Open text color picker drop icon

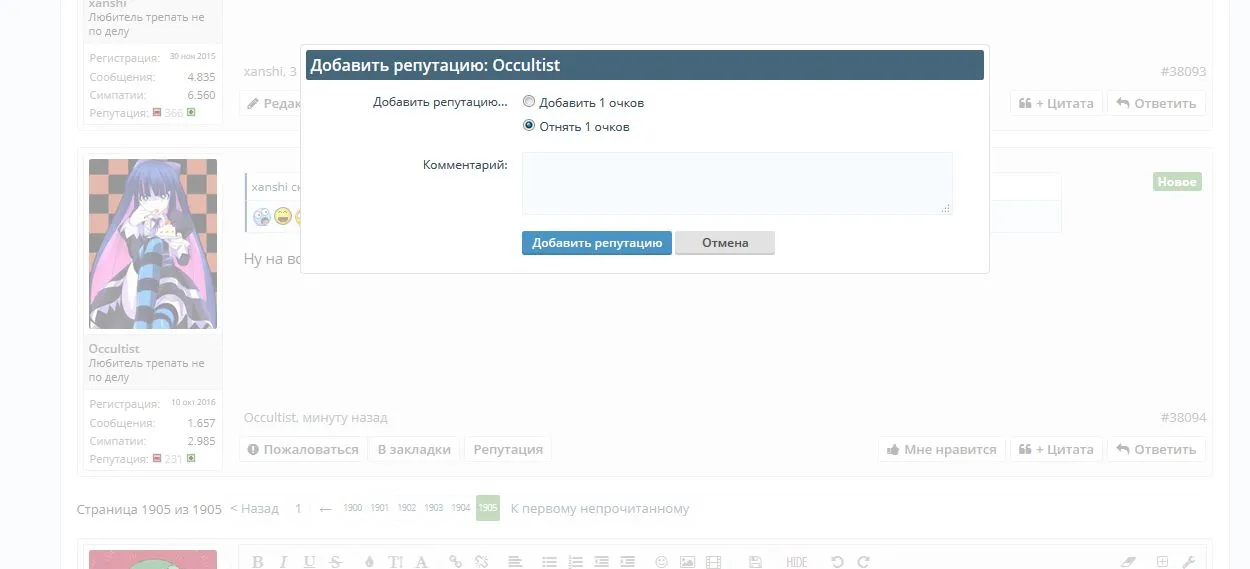369,562
